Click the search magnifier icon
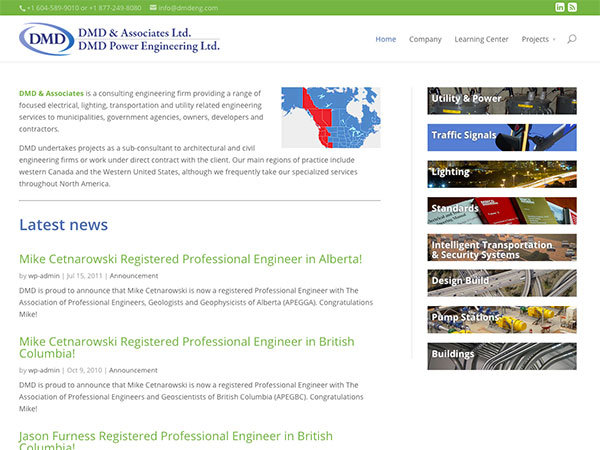 pos(572,39)
